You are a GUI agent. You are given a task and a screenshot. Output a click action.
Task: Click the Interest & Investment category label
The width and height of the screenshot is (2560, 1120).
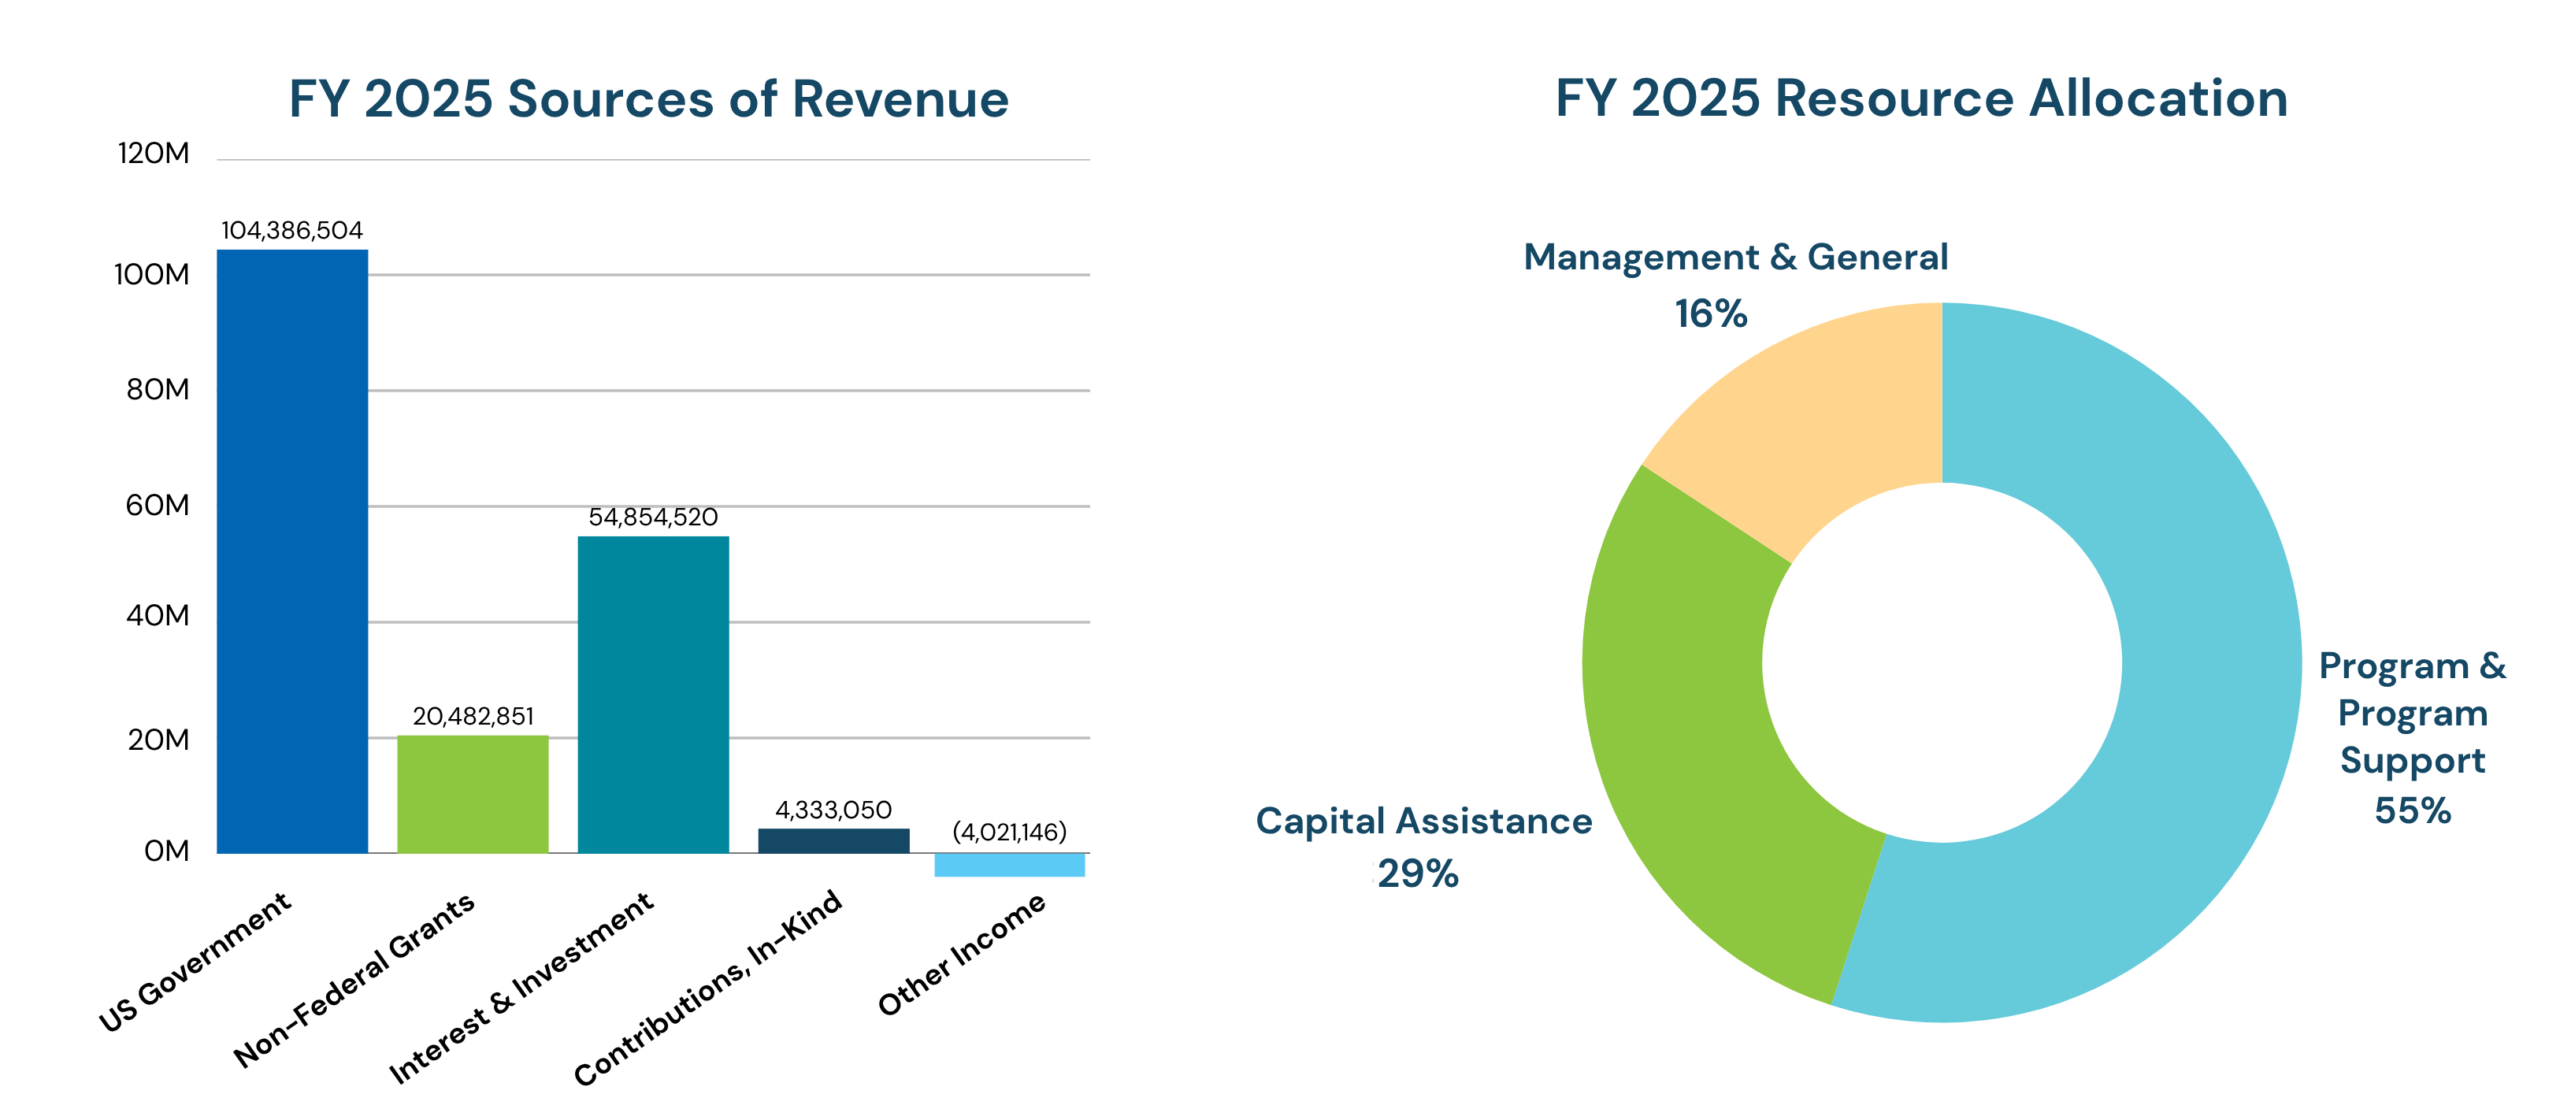(521, 988)
